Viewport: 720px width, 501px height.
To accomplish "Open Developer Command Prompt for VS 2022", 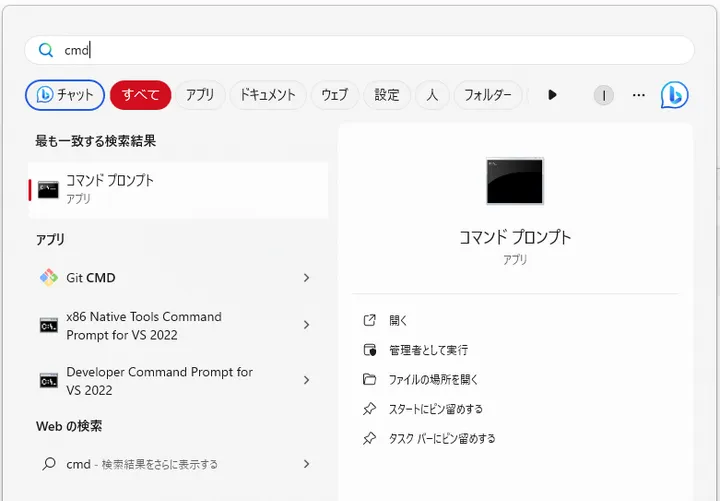I will [178, 381].
